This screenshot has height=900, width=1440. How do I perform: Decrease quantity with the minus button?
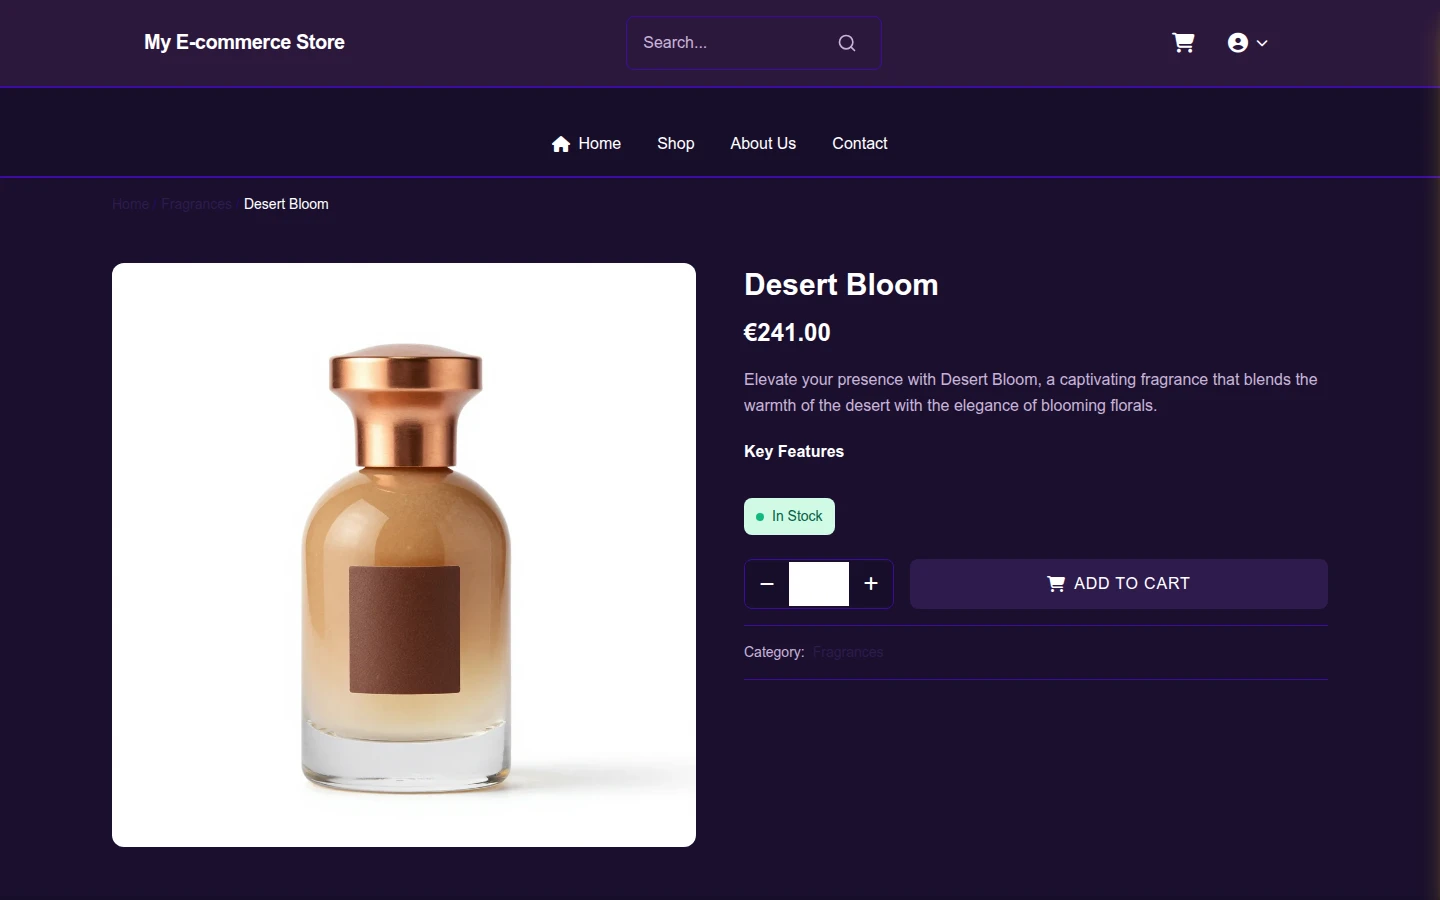(x=767, y=584)
